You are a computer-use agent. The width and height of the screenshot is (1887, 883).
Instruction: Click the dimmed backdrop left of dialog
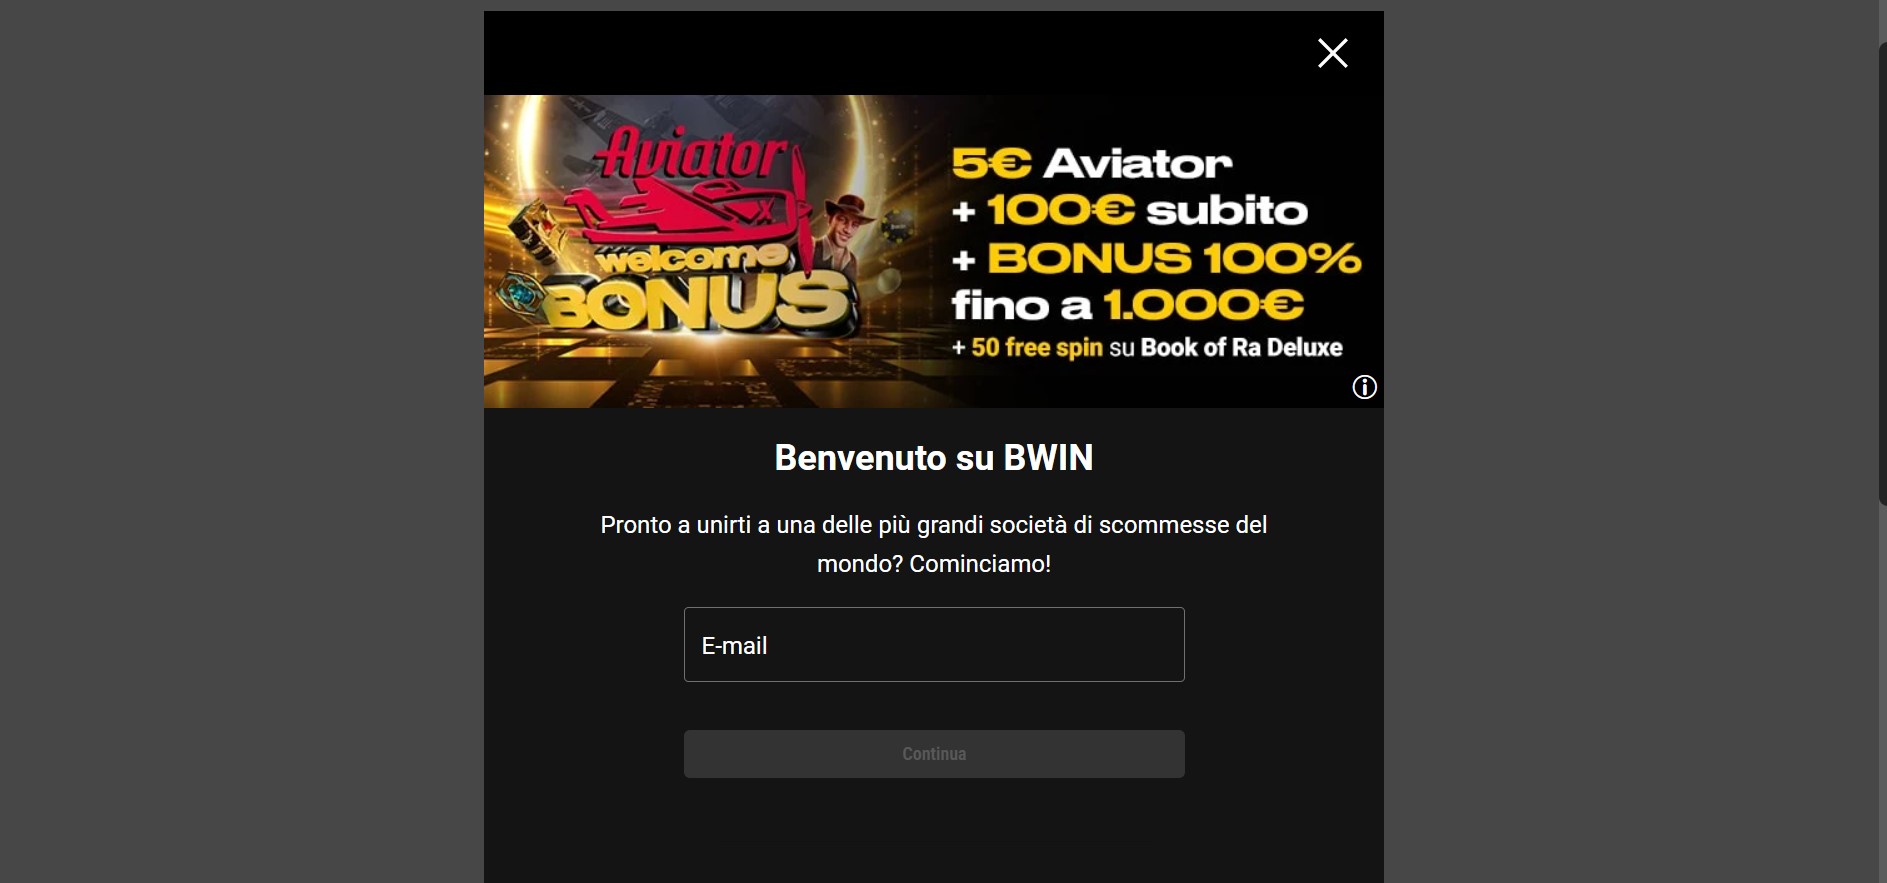pyautogui.click(x=240, y=440)
